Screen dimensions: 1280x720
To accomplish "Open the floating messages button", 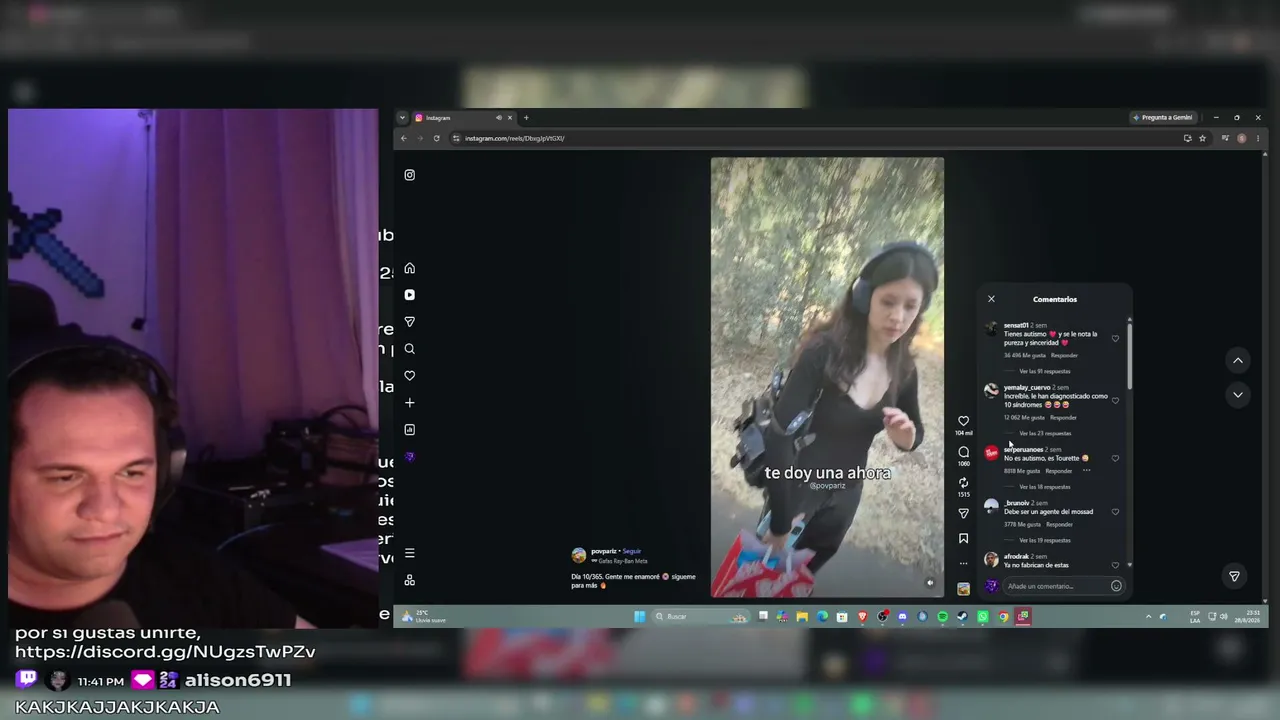I will point(1234,577).
